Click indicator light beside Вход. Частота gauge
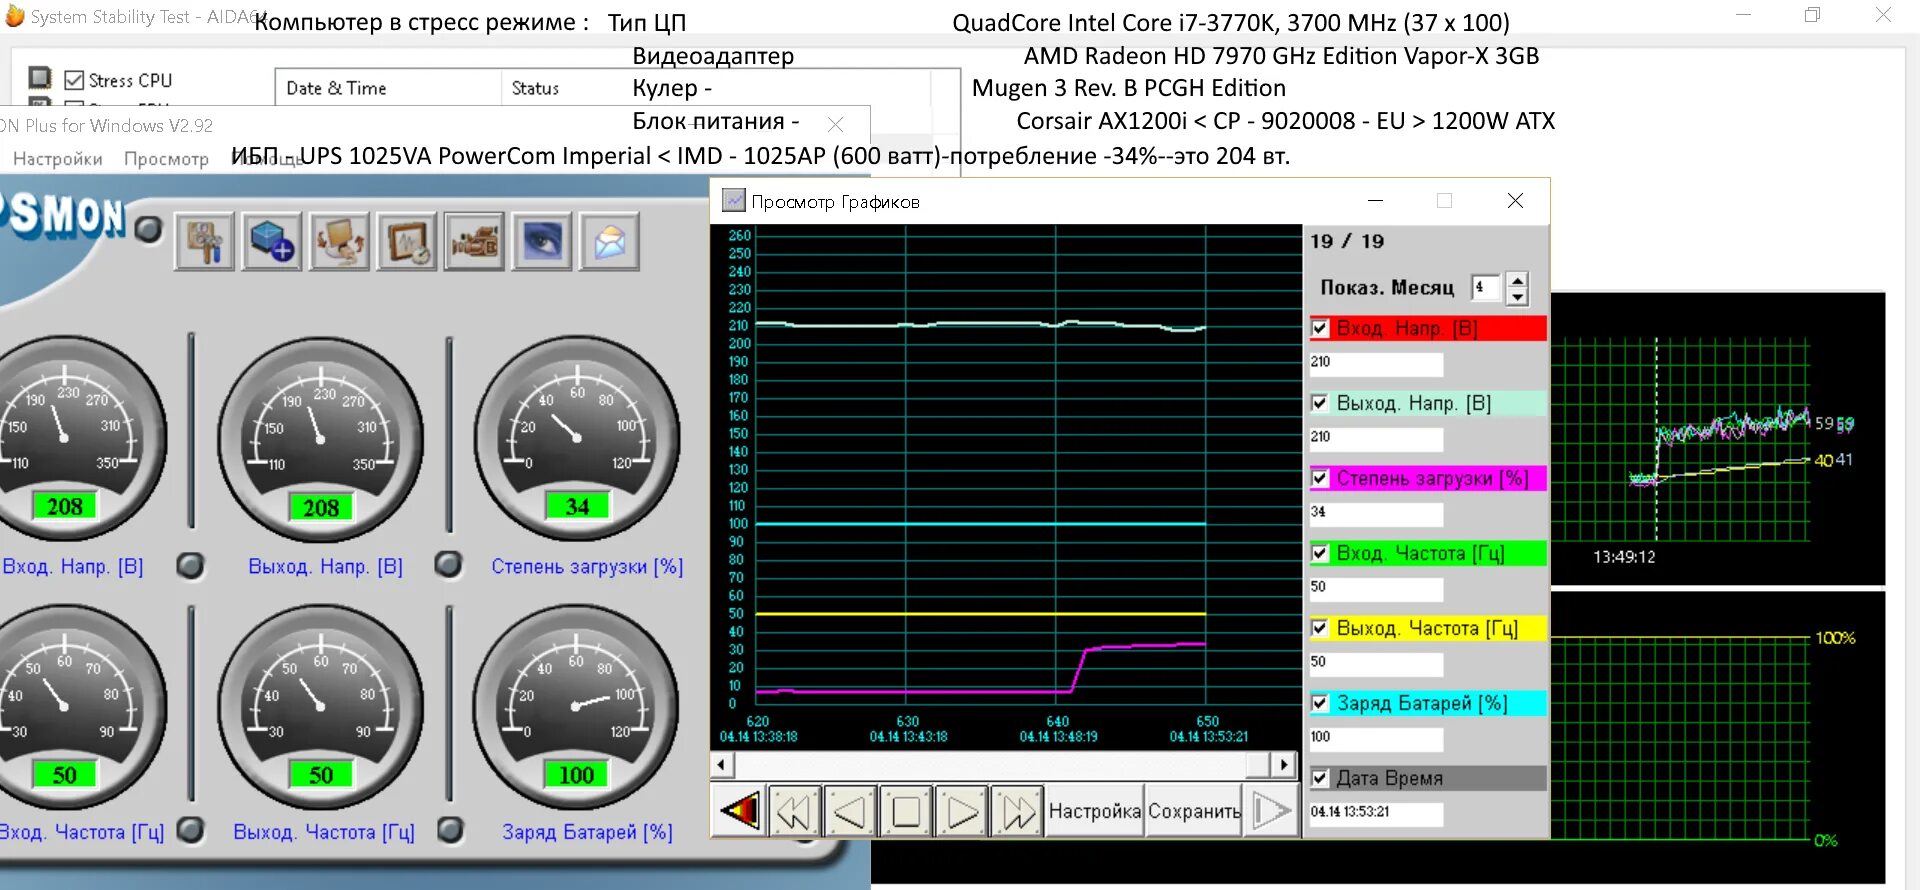Image resolution: width=1920 pixels, height=890 pixels. 190,830
